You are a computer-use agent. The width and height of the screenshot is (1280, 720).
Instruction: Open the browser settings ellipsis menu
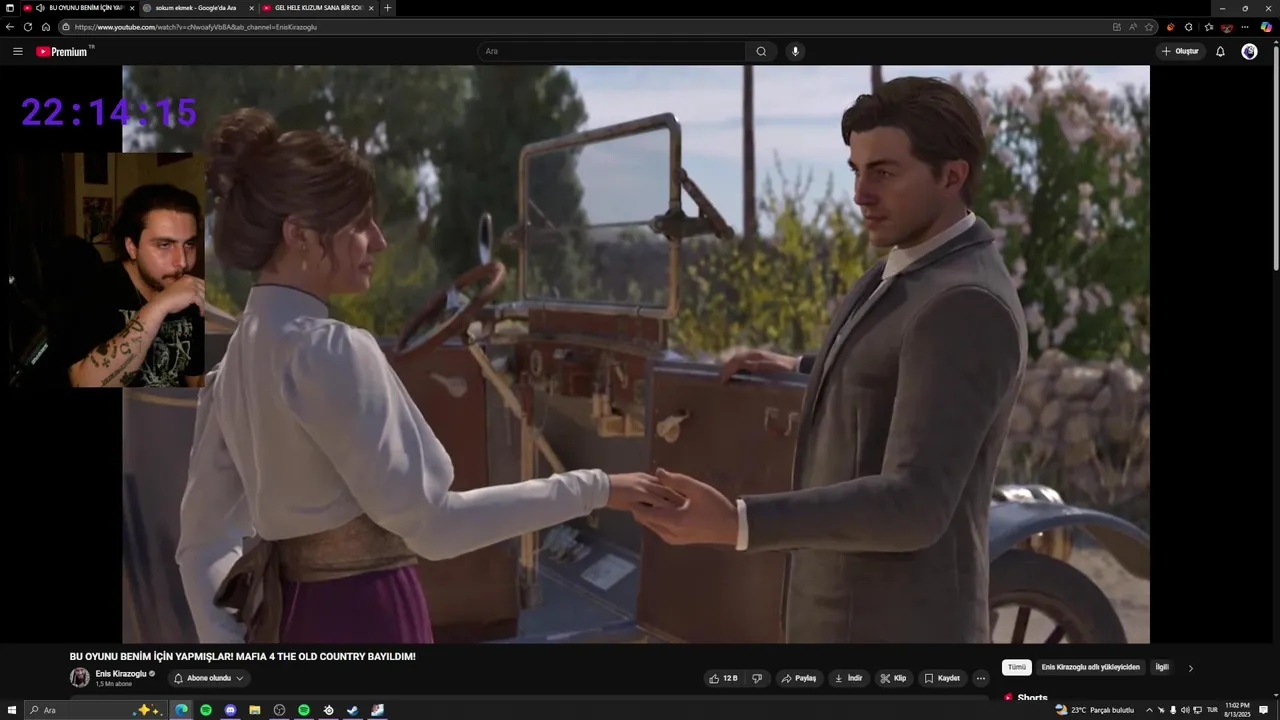click(1245, 27)
